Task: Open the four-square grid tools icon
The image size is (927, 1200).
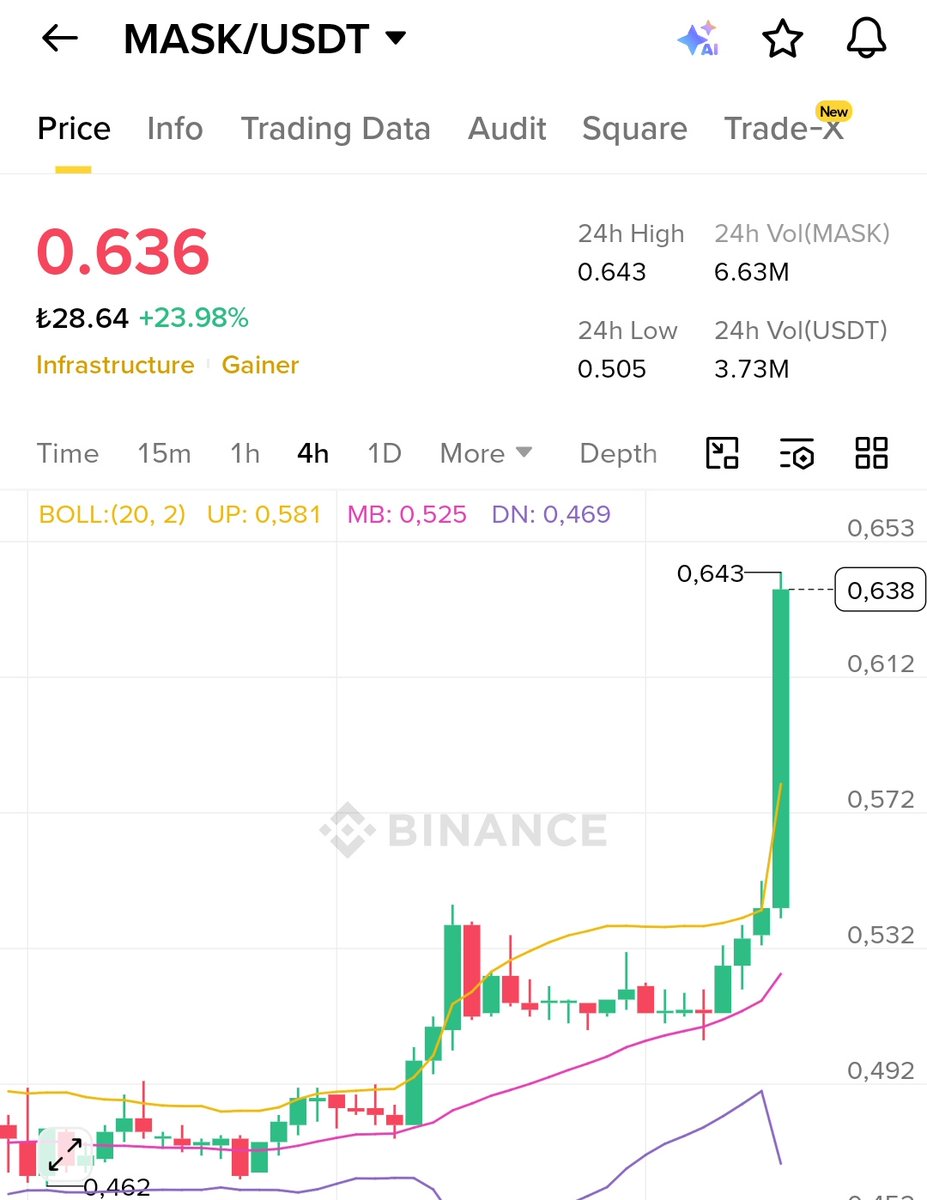Action: [871, 453]
